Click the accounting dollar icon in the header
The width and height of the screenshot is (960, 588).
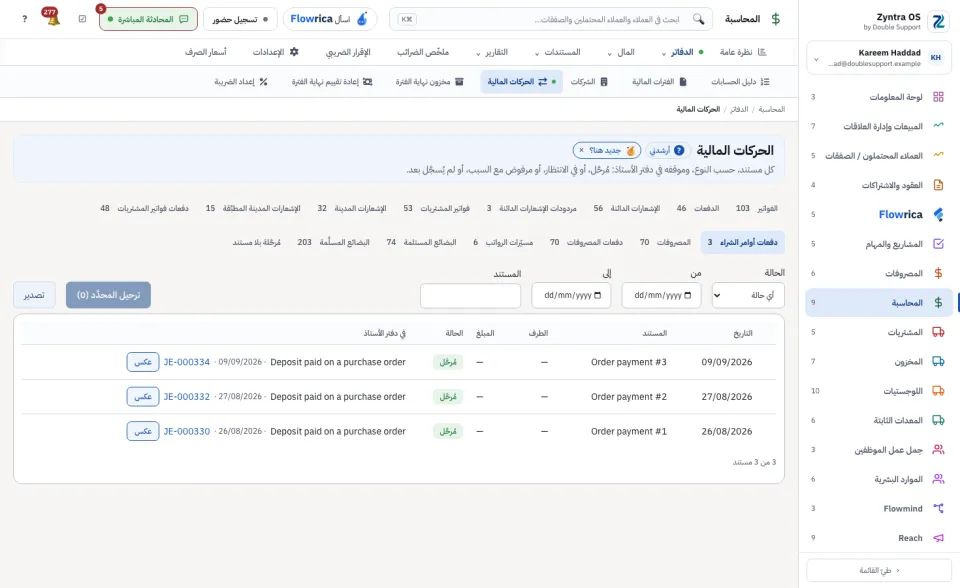(776, 19)
